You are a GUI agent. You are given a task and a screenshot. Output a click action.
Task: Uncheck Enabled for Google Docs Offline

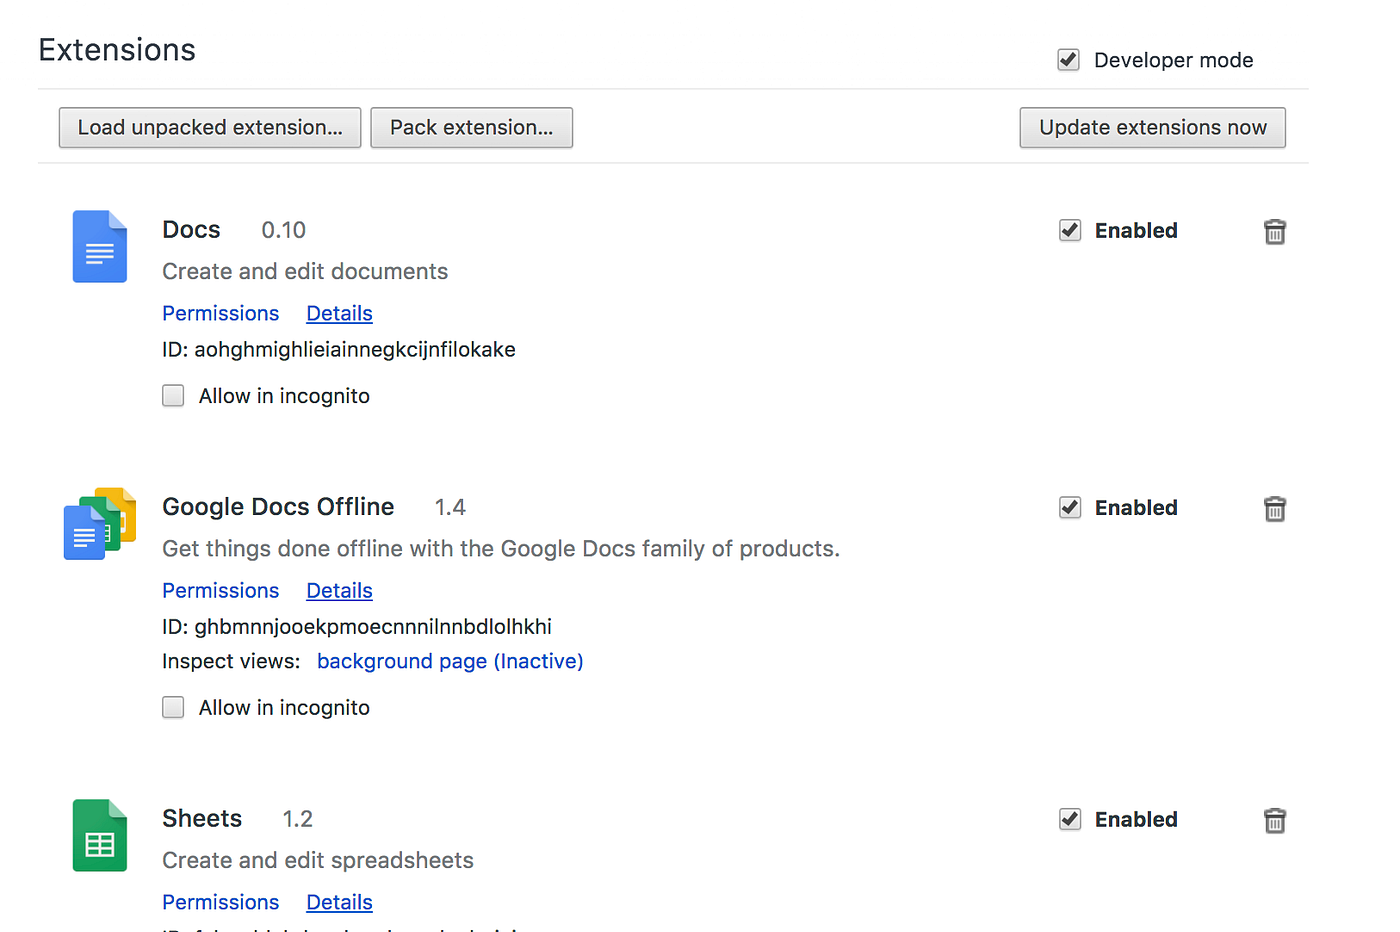point(1070,507)
